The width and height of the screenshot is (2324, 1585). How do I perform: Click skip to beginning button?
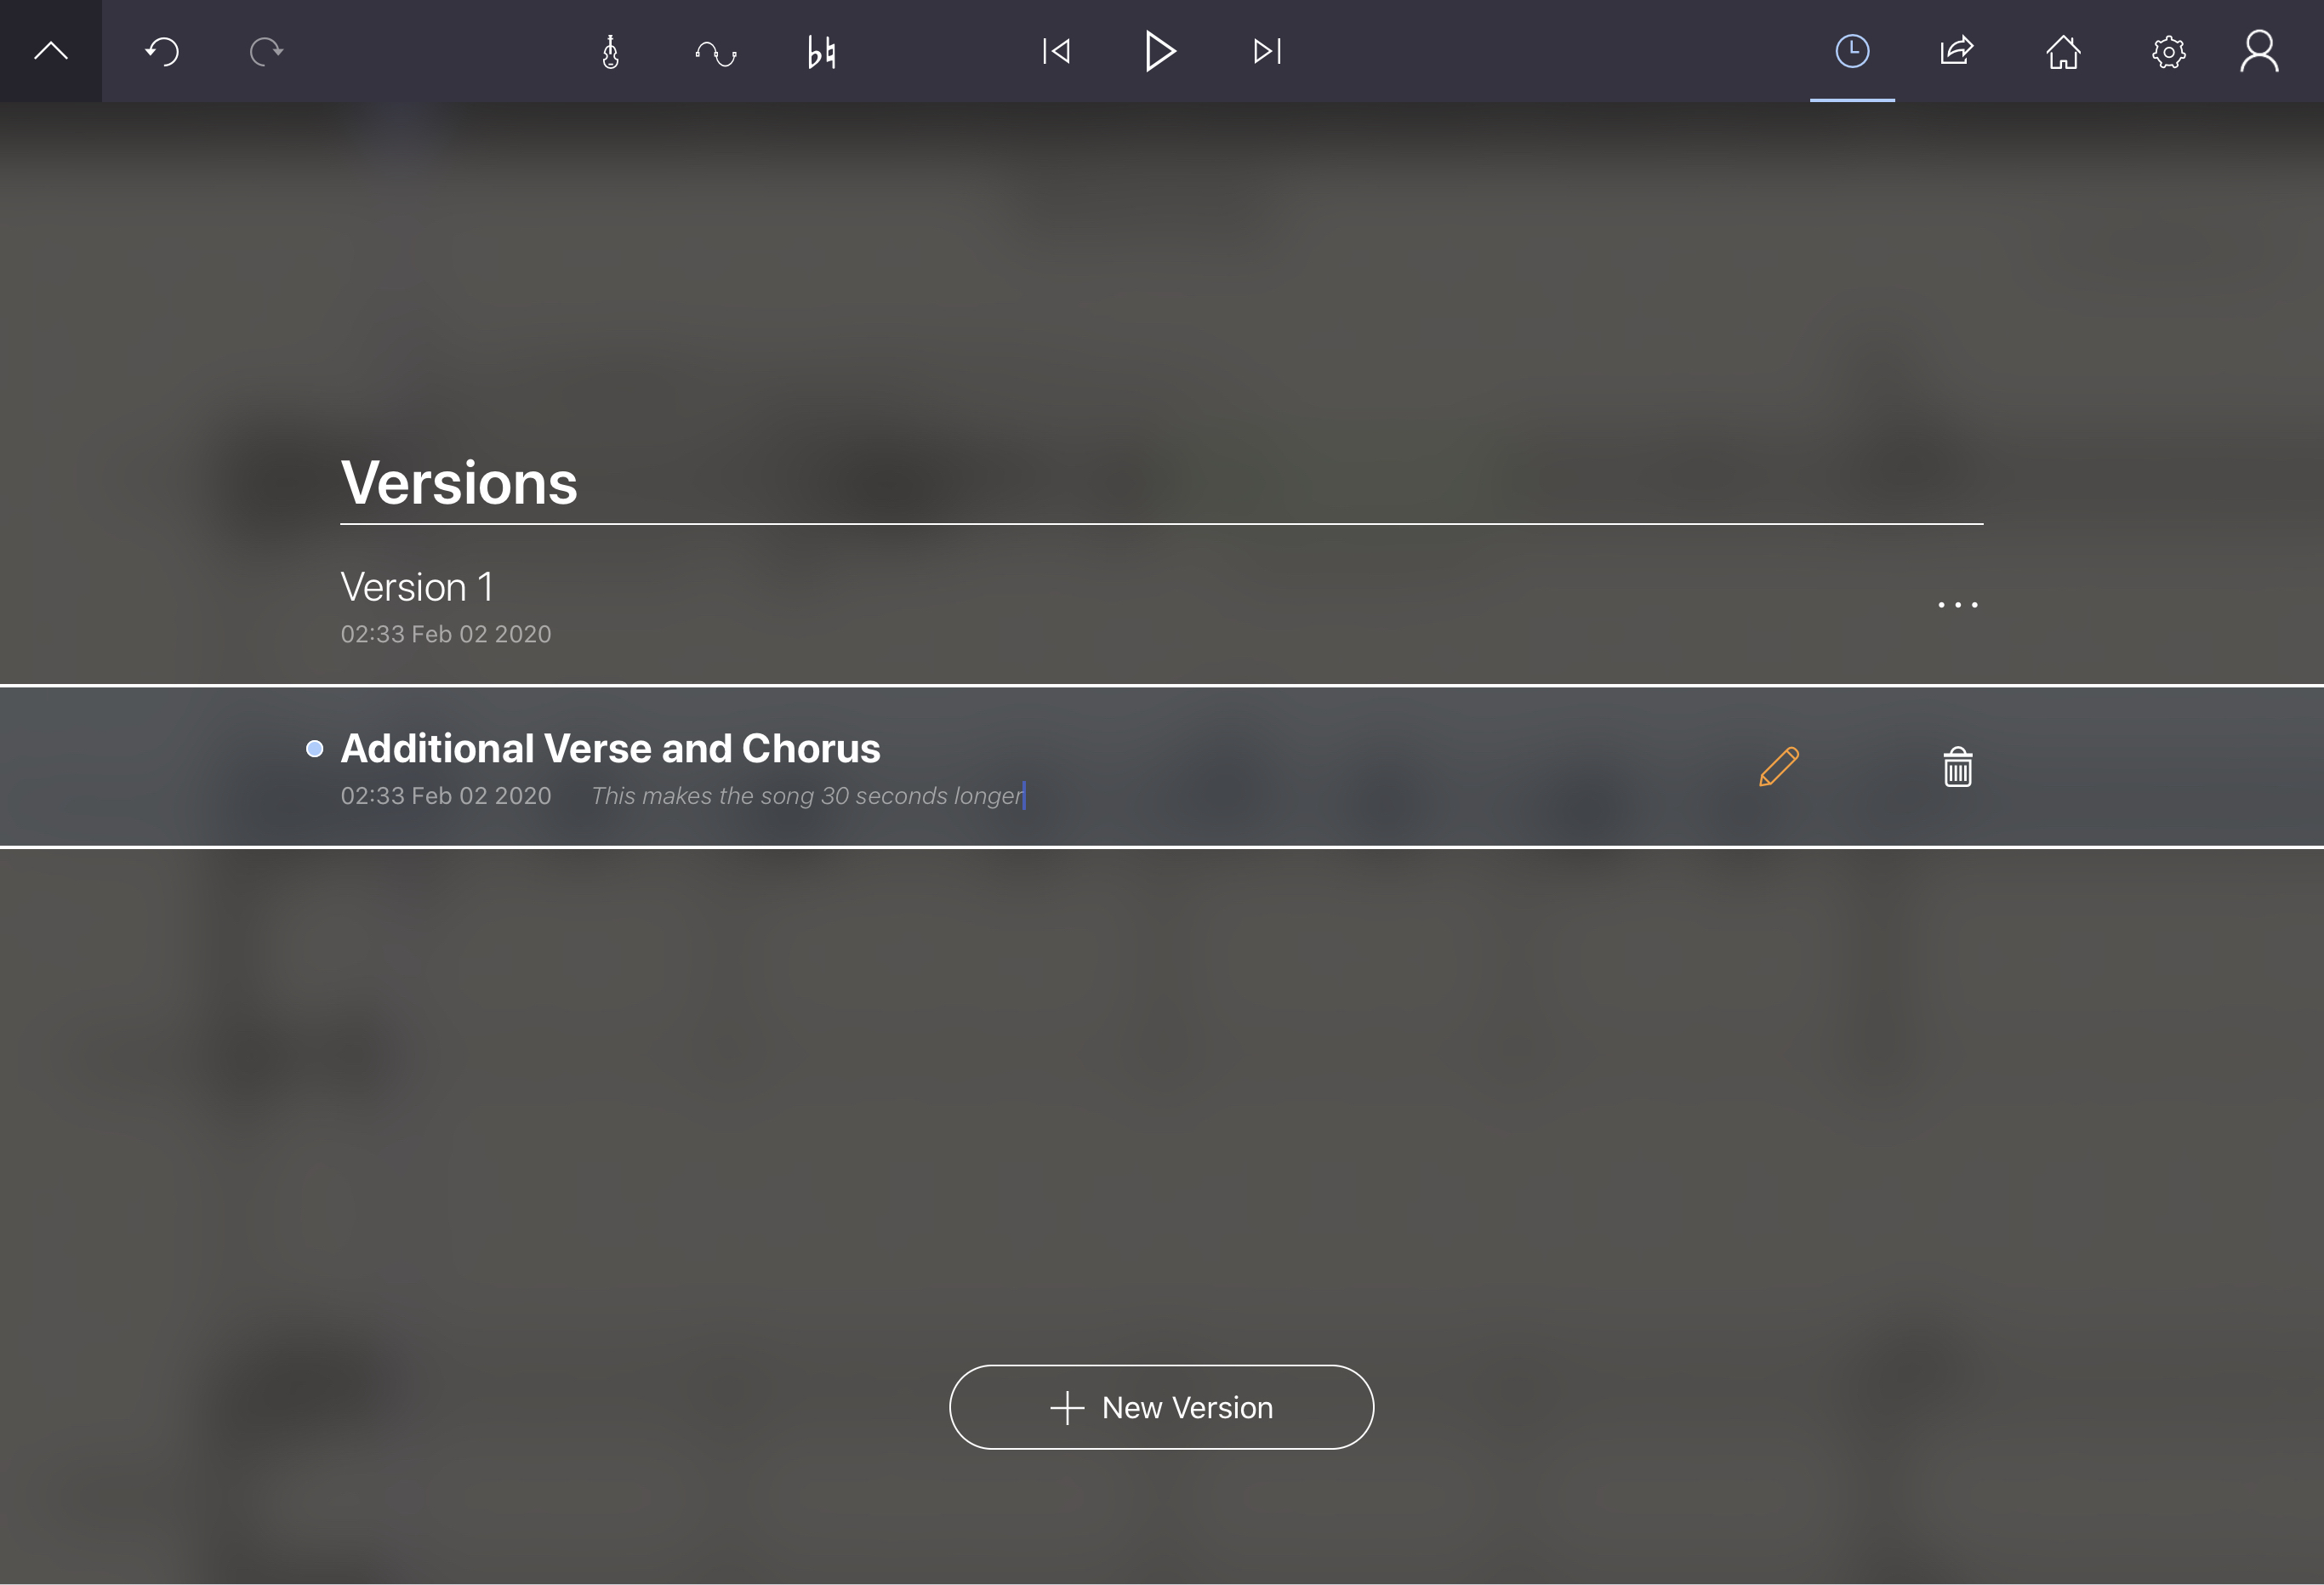tap(1056, 49)
